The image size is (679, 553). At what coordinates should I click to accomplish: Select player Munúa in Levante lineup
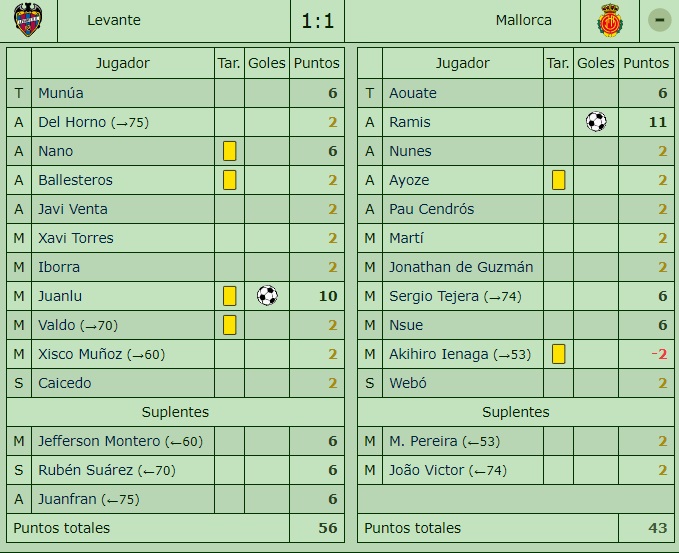click(x=61, y=93)
